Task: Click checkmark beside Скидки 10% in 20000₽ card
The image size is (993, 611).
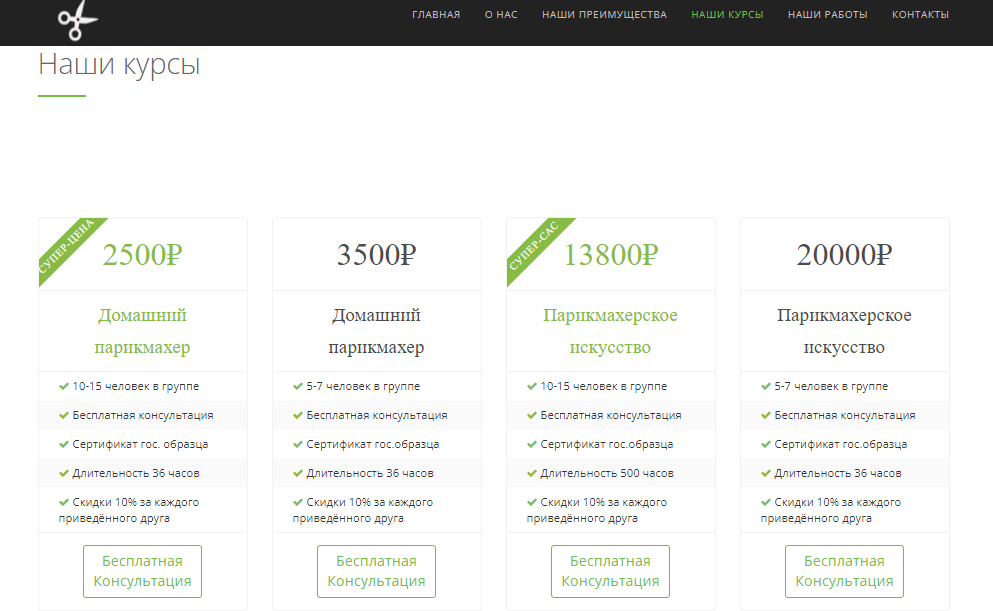Action: point(766,502)
